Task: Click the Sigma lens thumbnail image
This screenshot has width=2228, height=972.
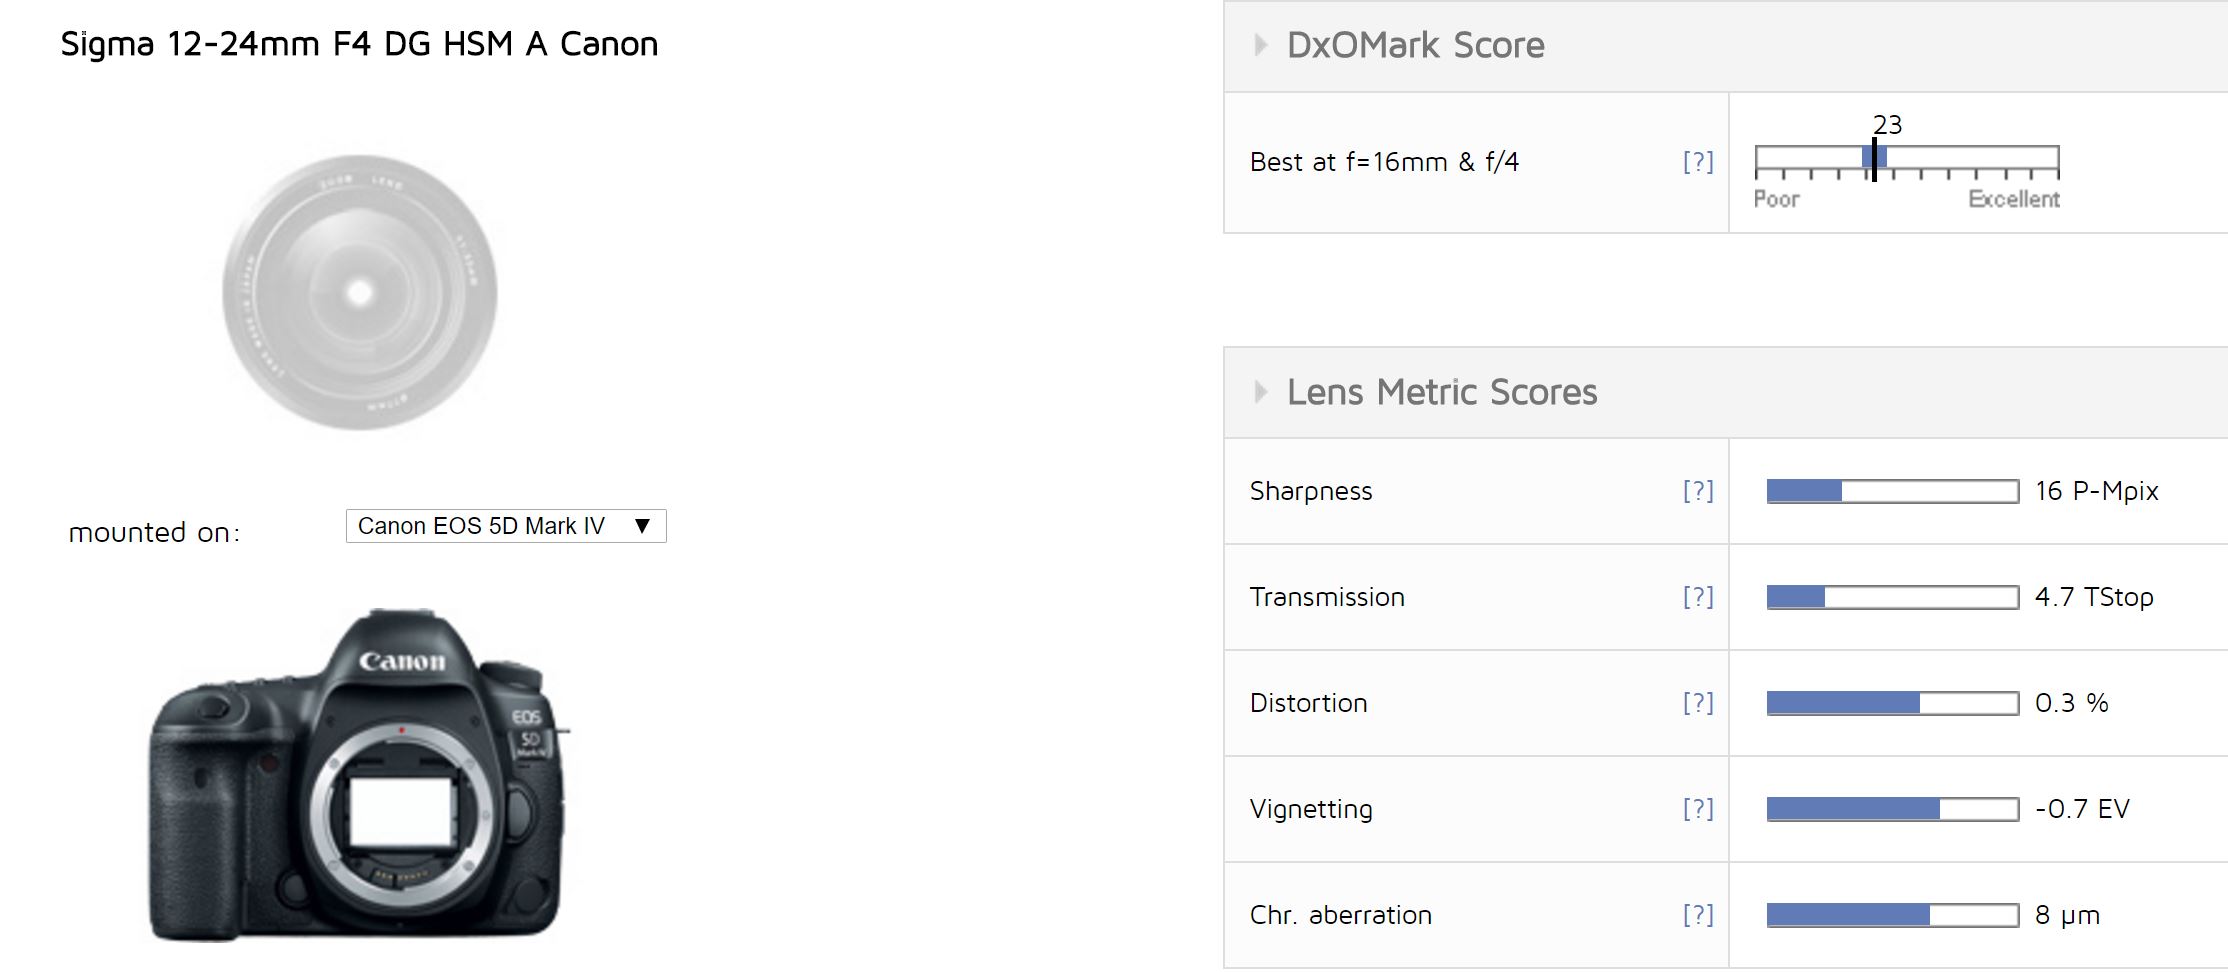Action: pos(360,292)
